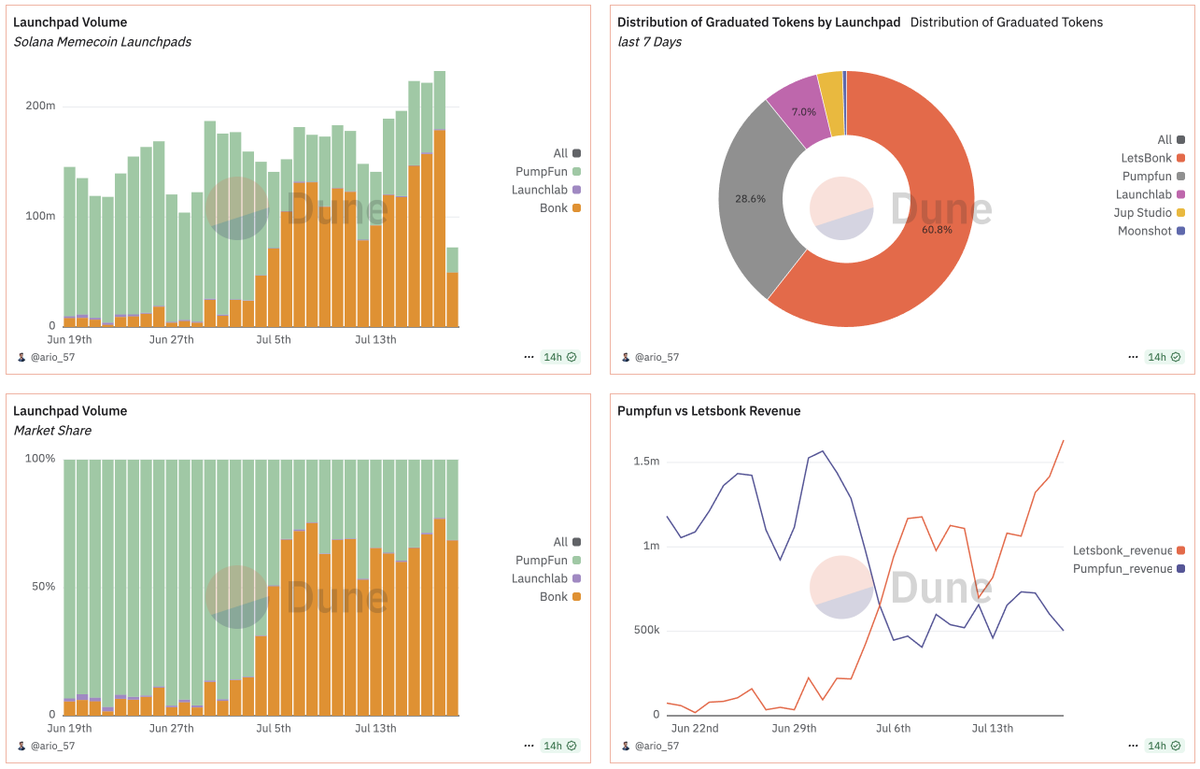
Task: Click the 'last 7 Days' subtitle
Action: click(650, 42)
